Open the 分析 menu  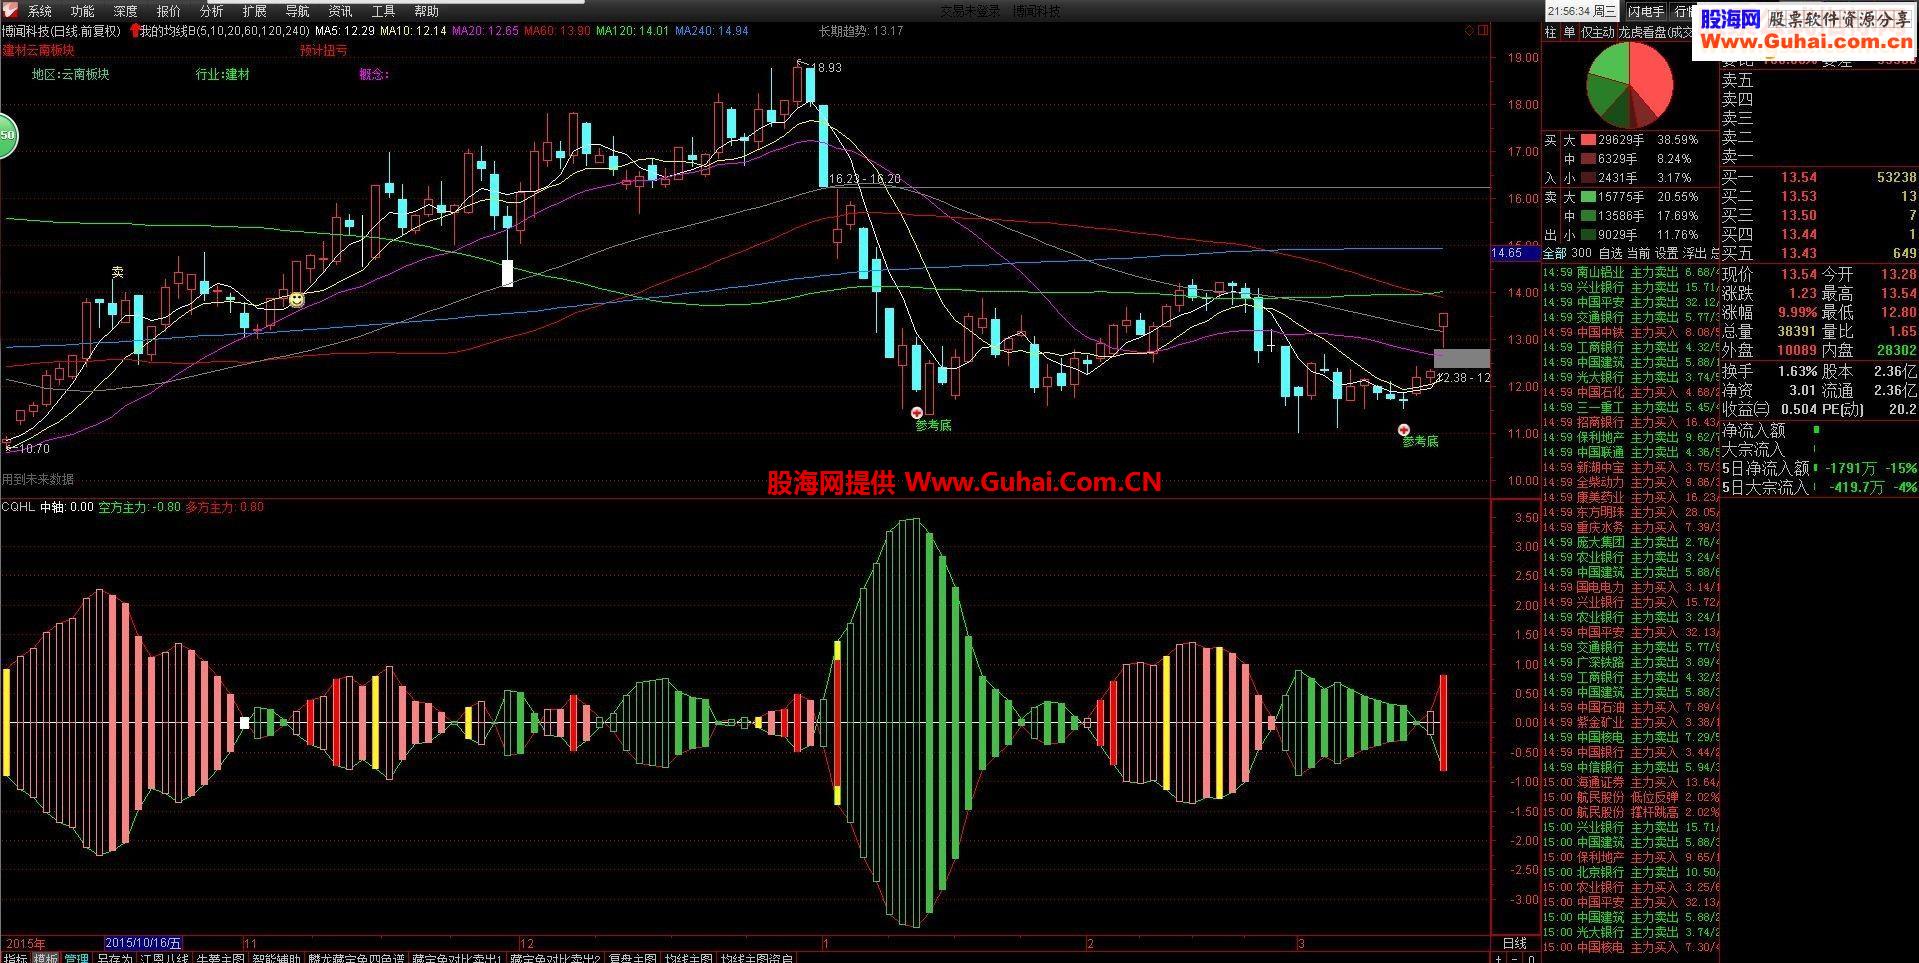point(212,11)
